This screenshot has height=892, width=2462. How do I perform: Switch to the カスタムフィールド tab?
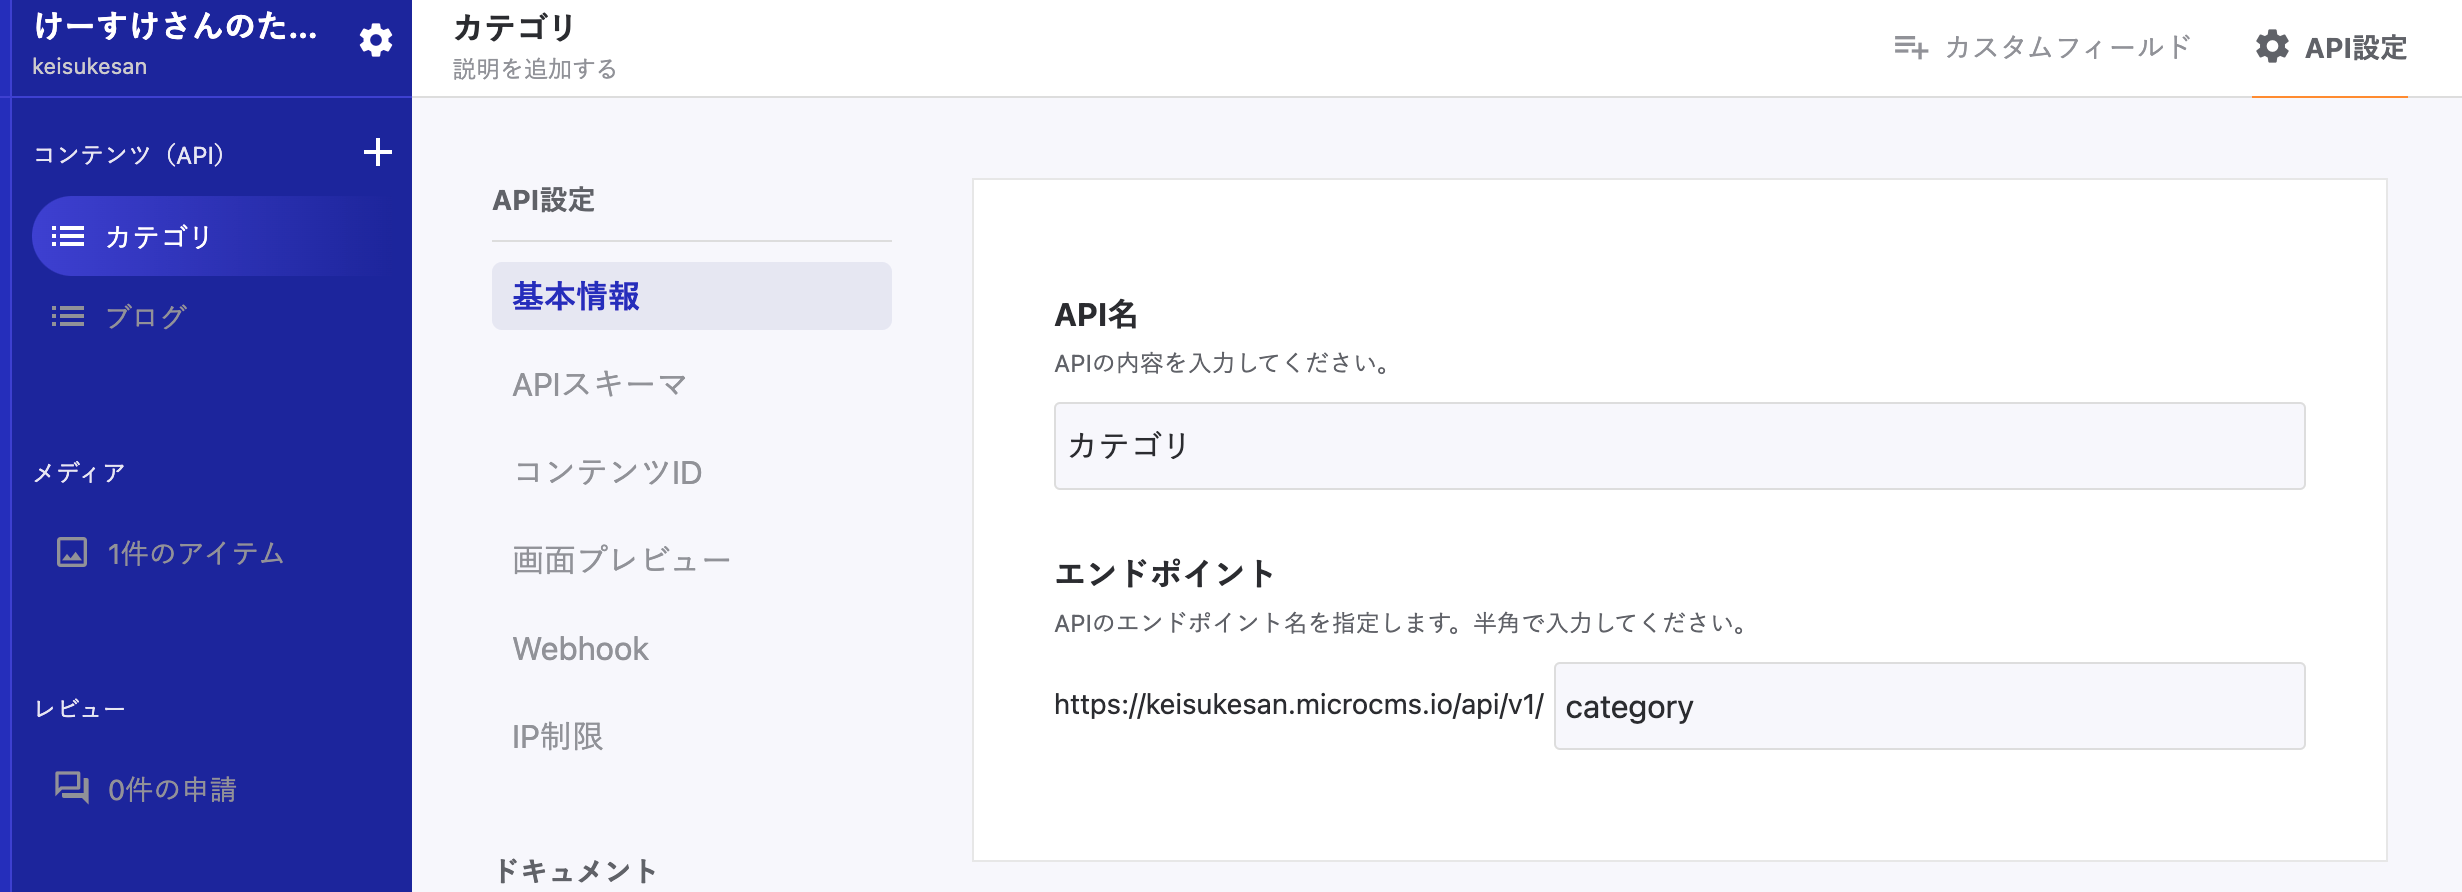pos(2066,47)
